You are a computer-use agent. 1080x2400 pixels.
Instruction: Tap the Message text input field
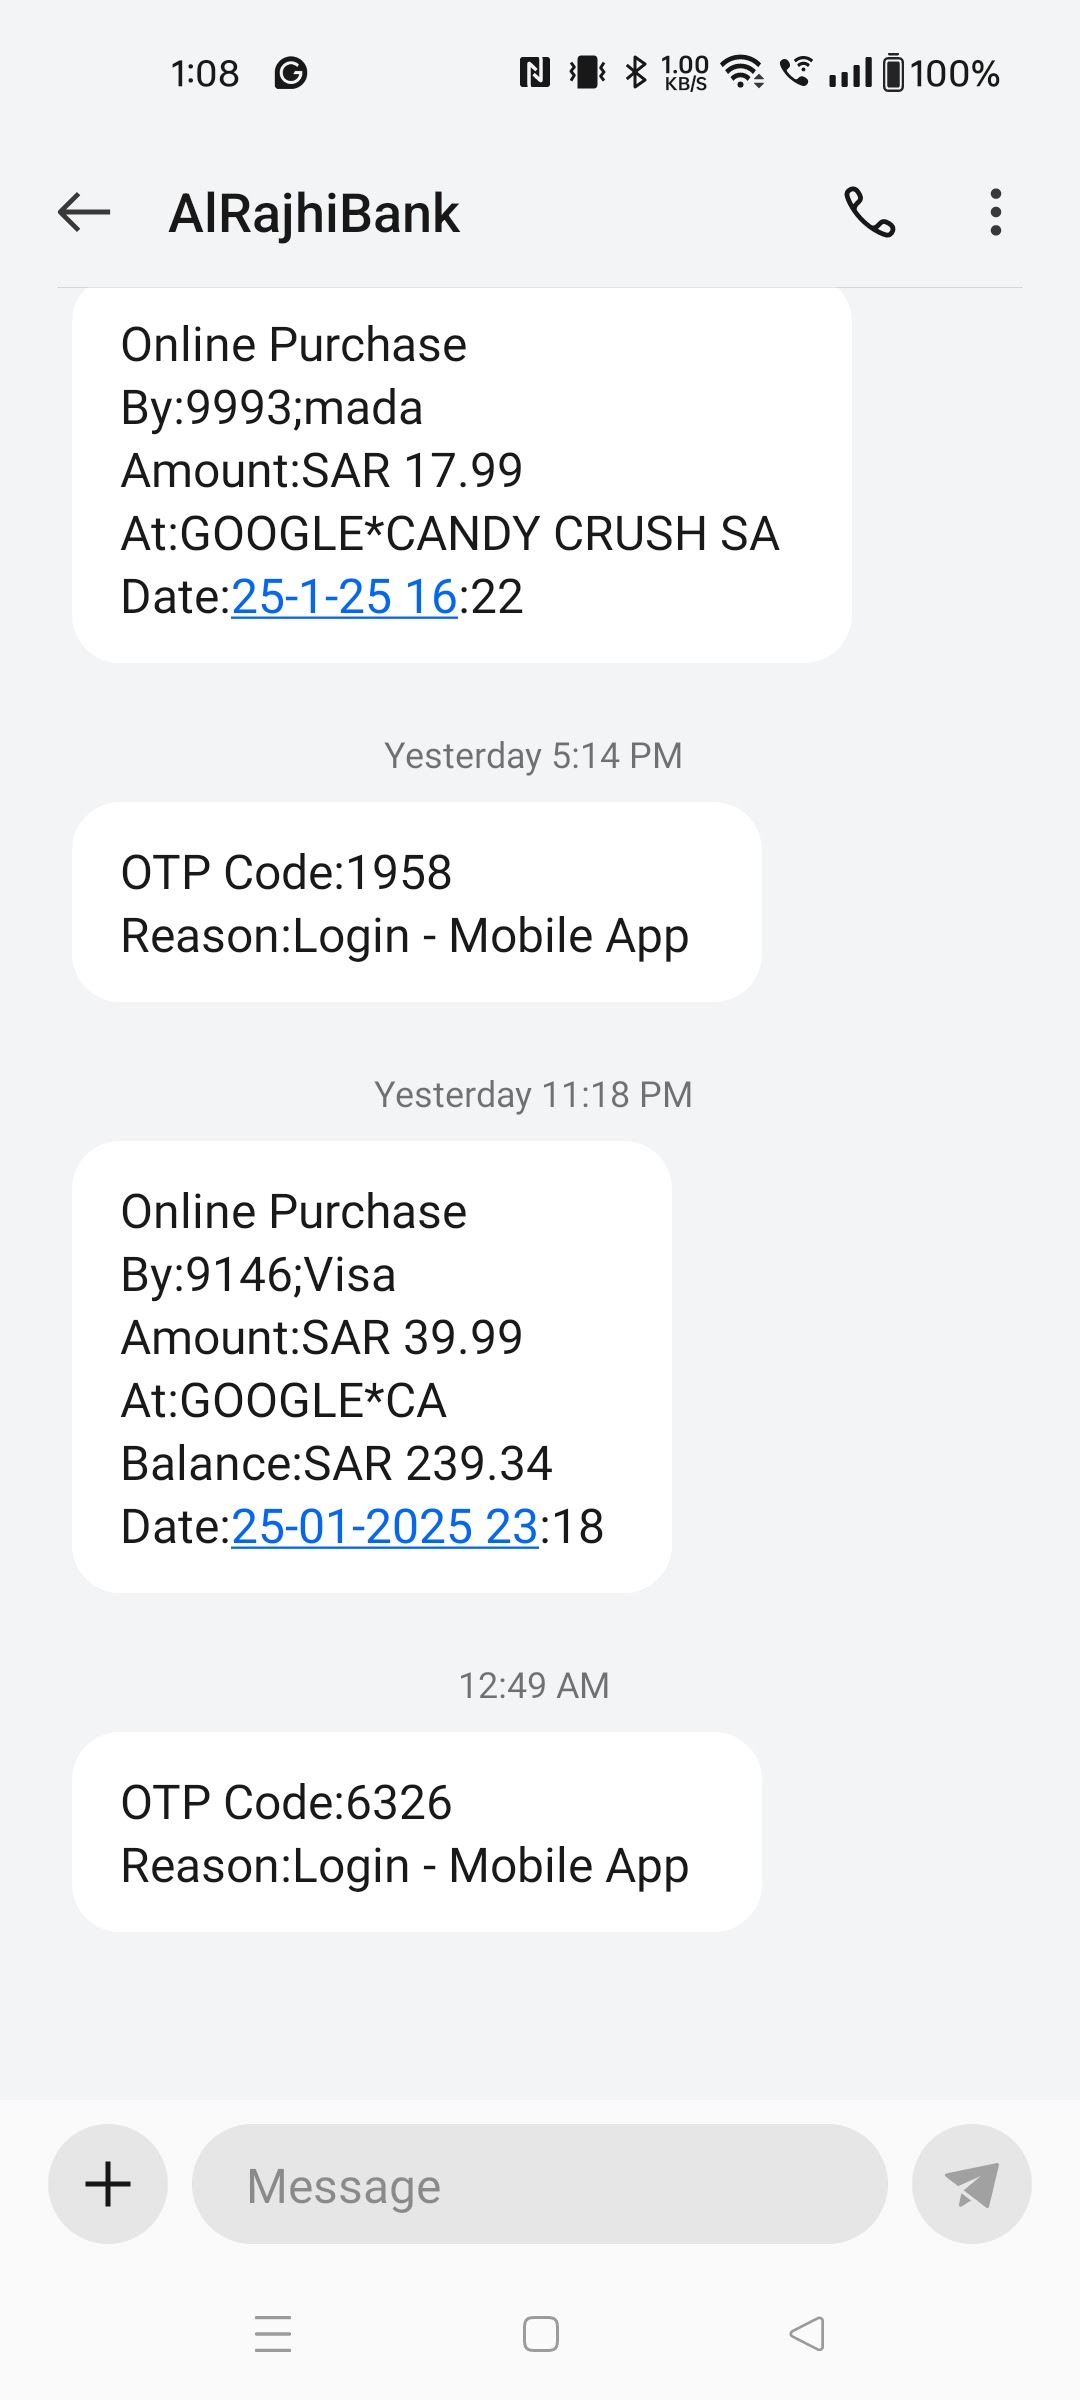pyautogui.click(x=540, y=2184)
